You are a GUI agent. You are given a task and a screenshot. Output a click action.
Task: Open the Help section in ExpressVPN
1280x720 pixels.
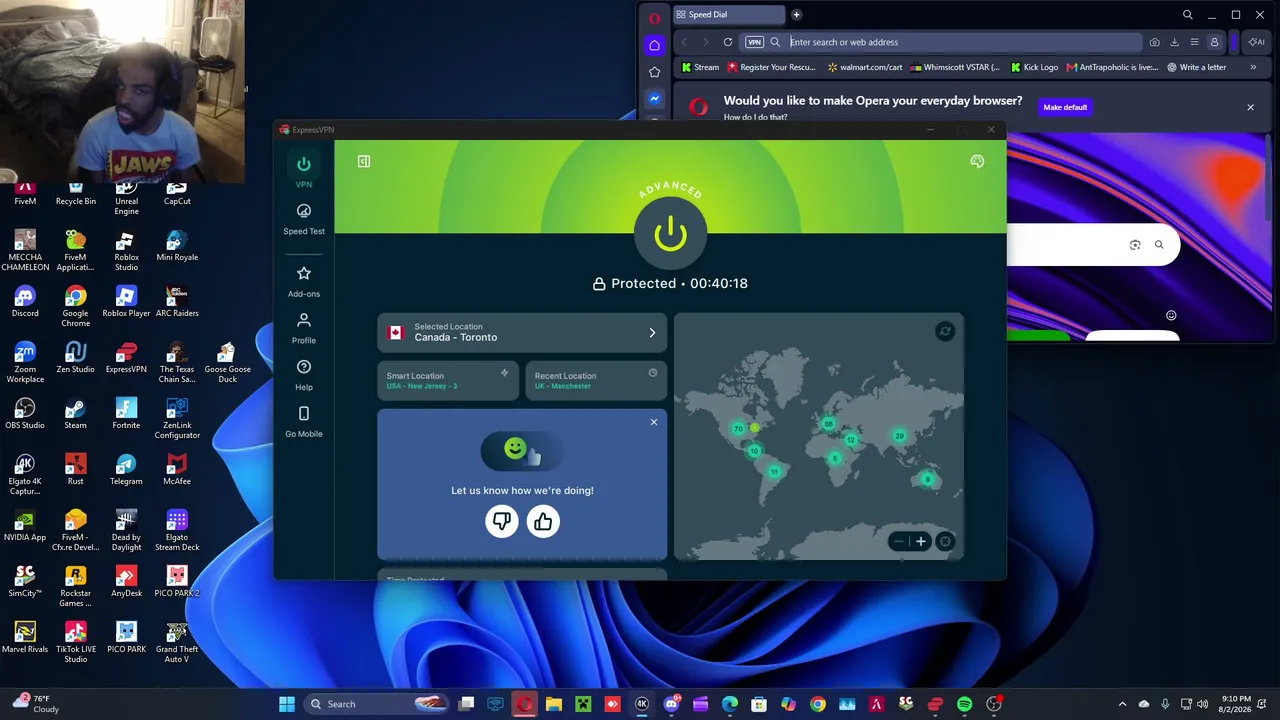pos(304,374)
